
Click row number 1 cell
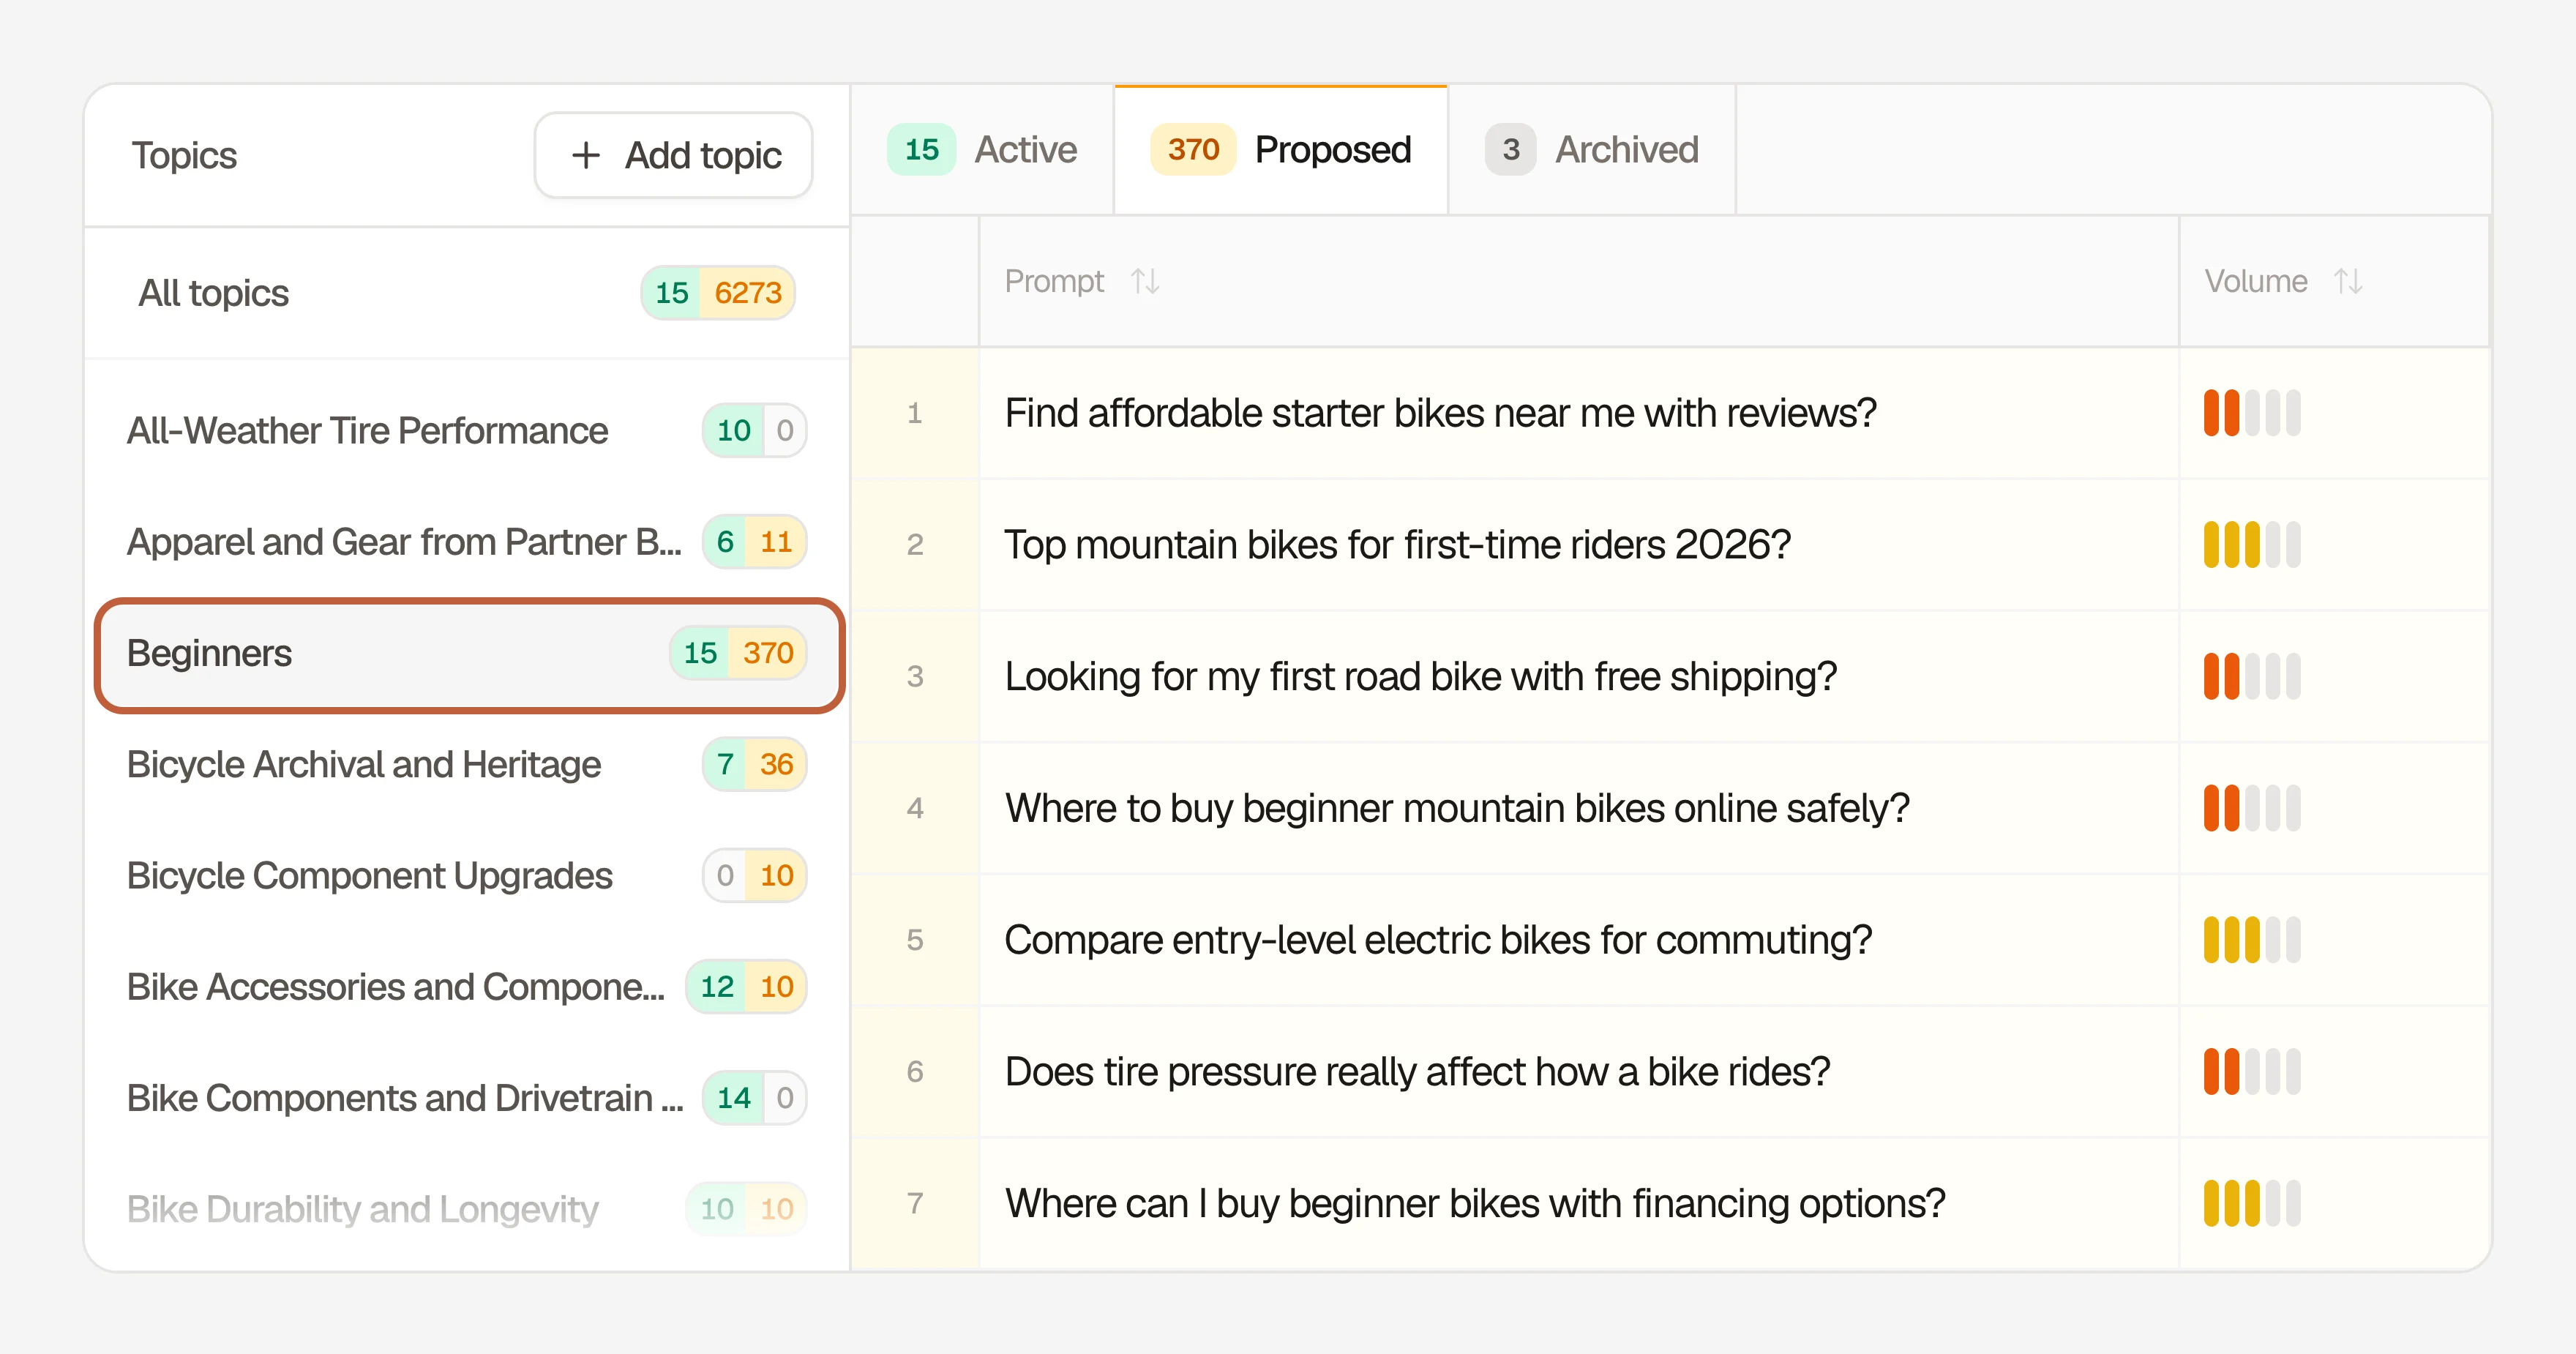point(914,413)
